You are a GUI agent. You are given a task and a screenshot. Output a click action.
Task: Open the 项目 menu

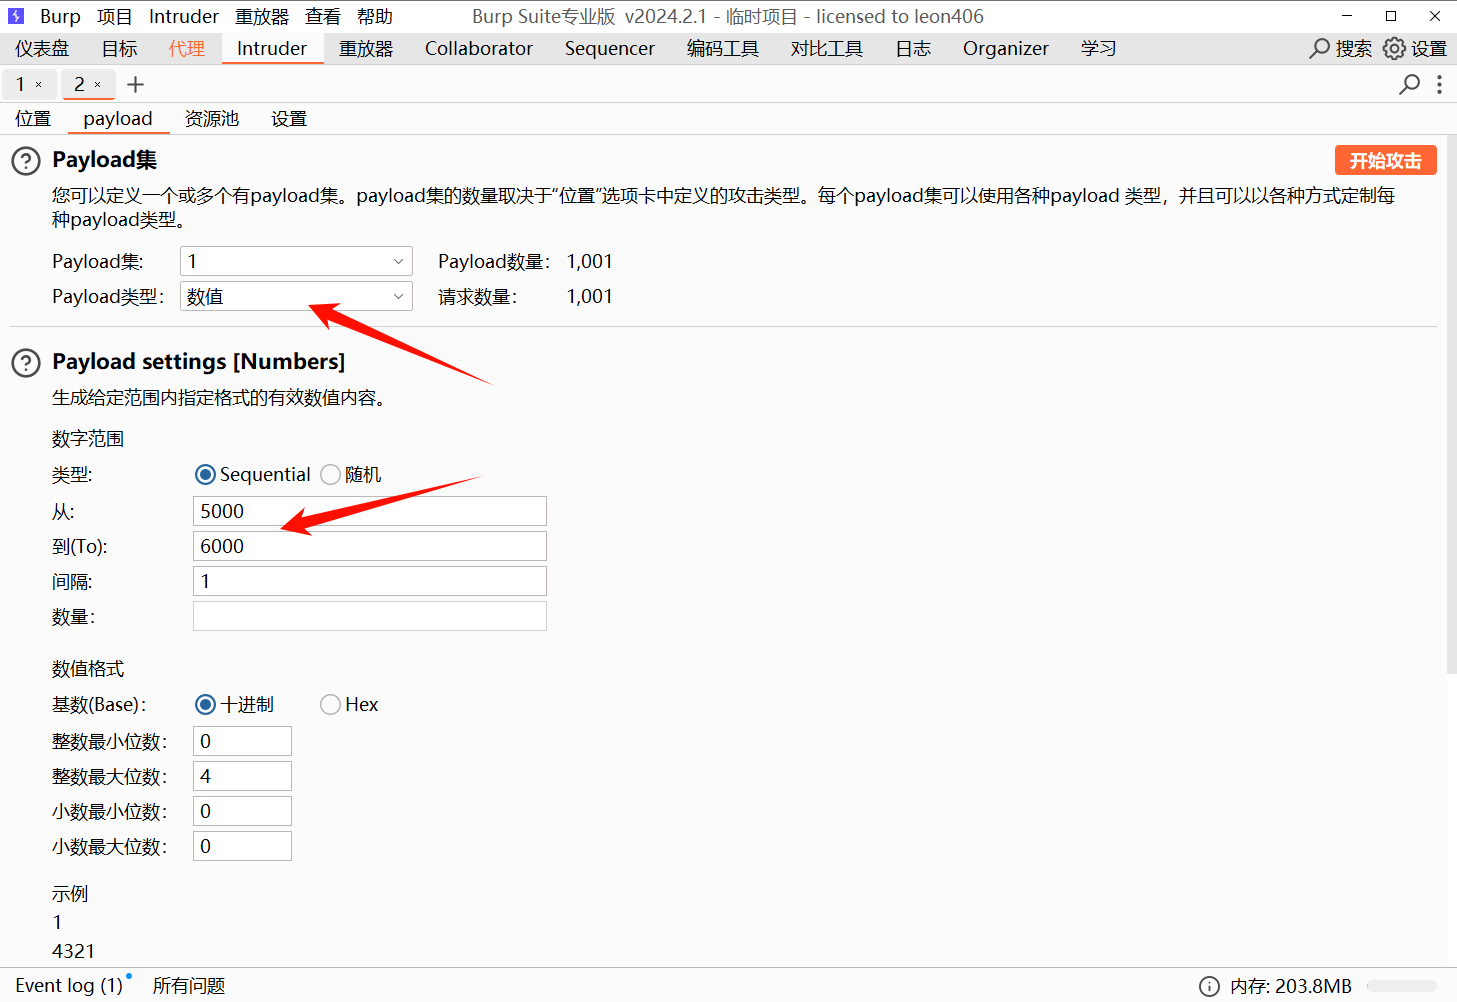coord(114,16)
